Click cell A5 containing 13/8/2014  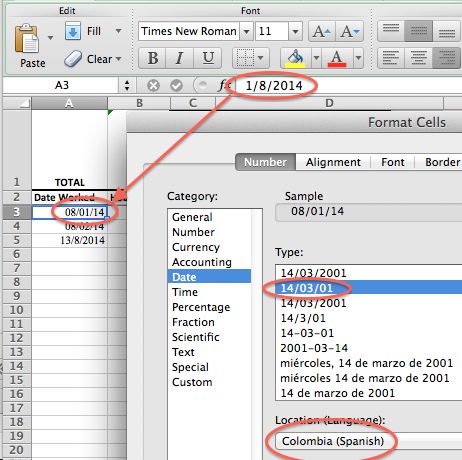click(x=70, y=240)
